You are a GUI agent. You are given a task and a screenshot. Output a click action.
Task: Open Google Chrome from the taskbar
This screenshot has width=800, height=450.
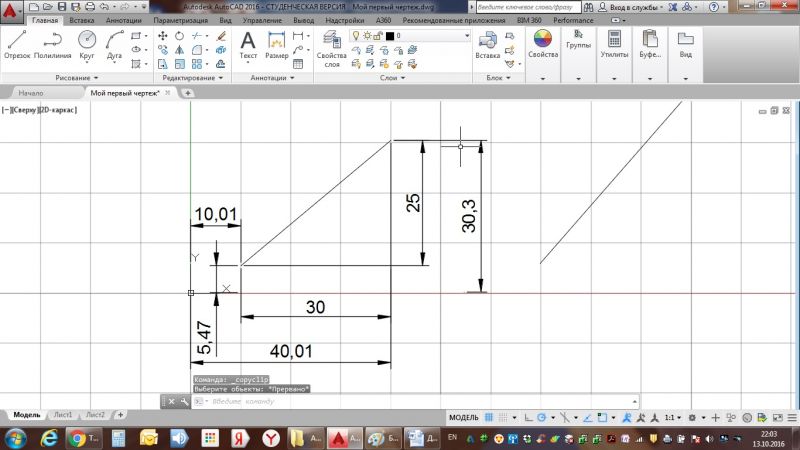[83, 438]
